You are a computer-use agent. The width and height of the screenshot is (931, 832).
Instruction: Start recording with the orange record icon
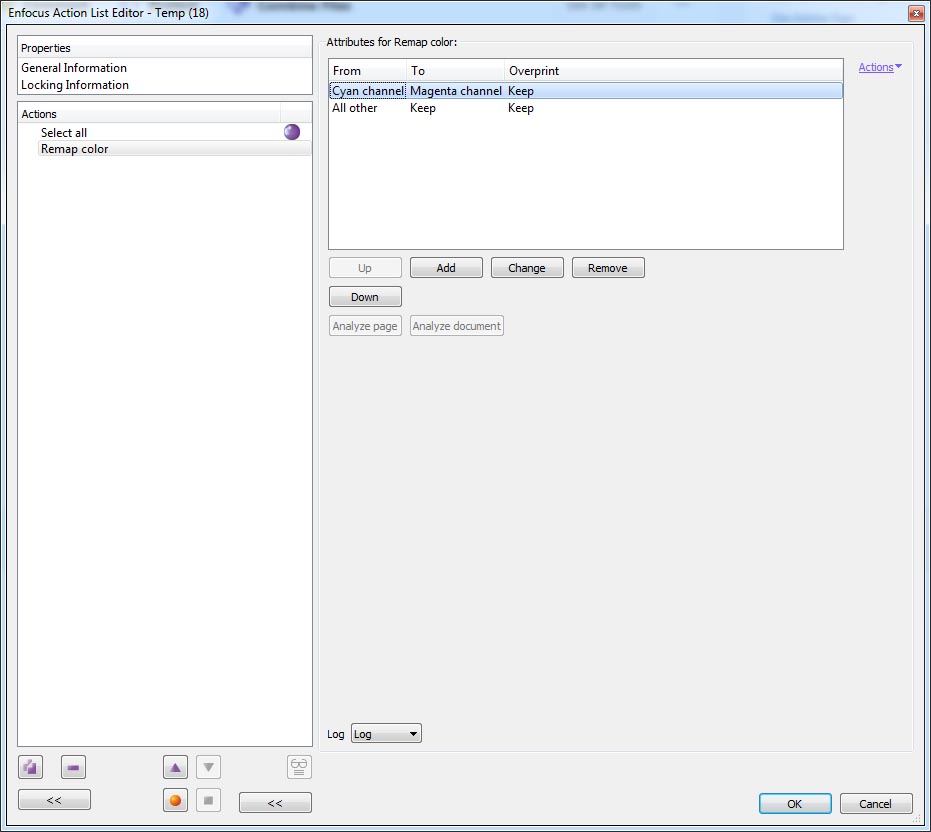pyautogui.click(x=175, y=801)
